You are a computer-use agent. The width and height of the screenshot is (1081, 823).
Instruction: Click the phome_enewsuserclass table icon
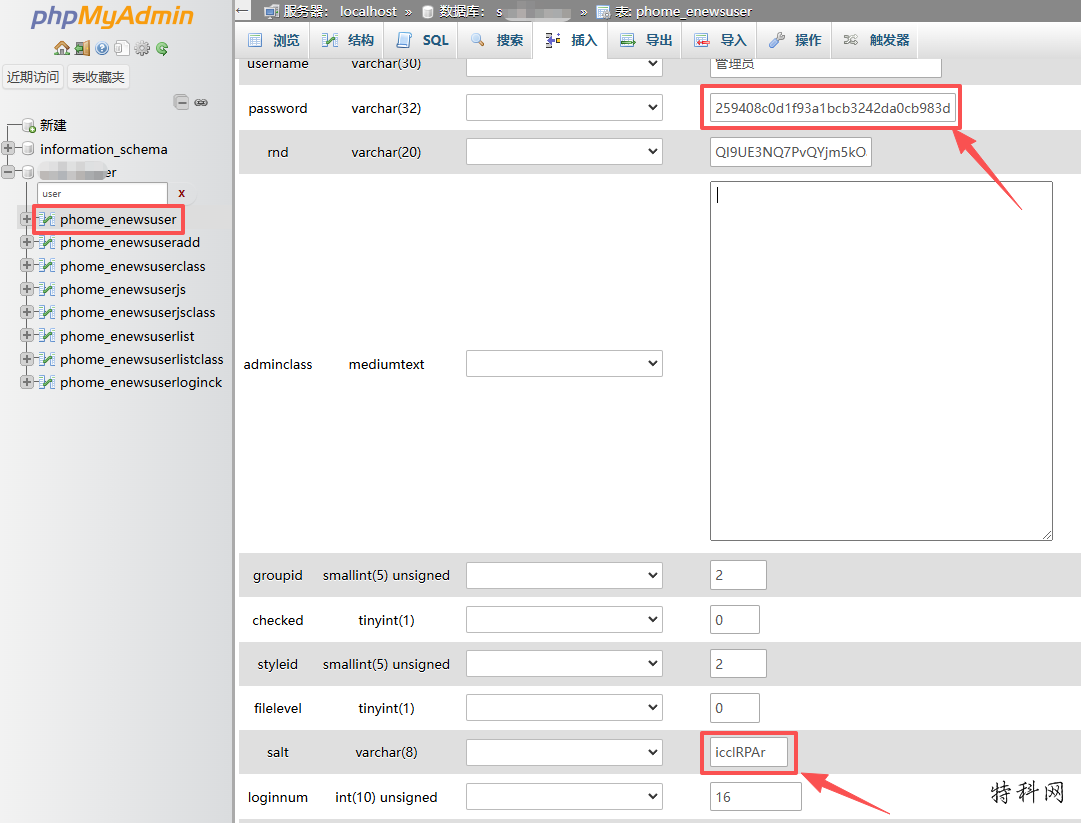click(47, 266)
